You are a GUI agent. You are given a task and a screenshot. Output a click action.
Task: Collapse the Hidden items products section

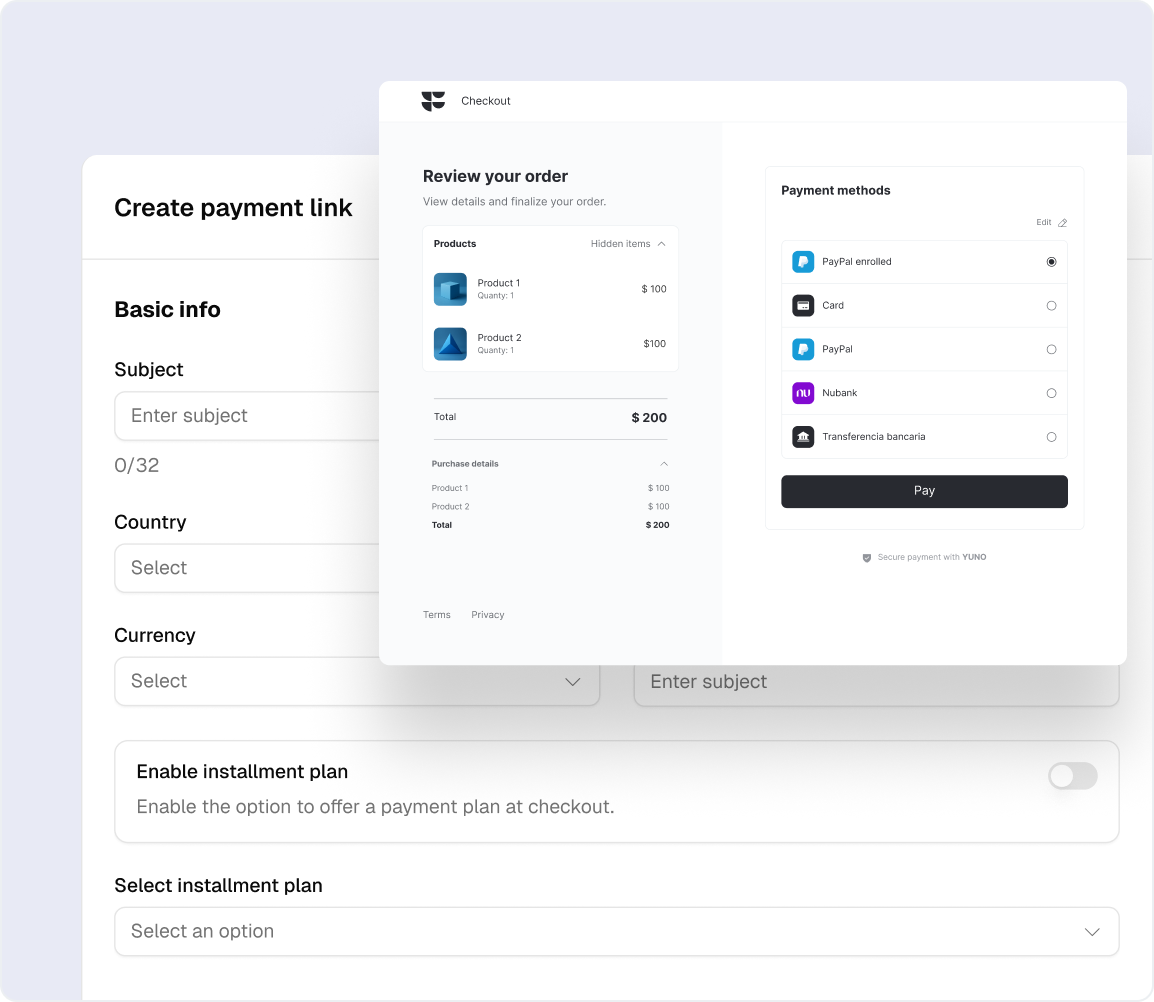661,244
